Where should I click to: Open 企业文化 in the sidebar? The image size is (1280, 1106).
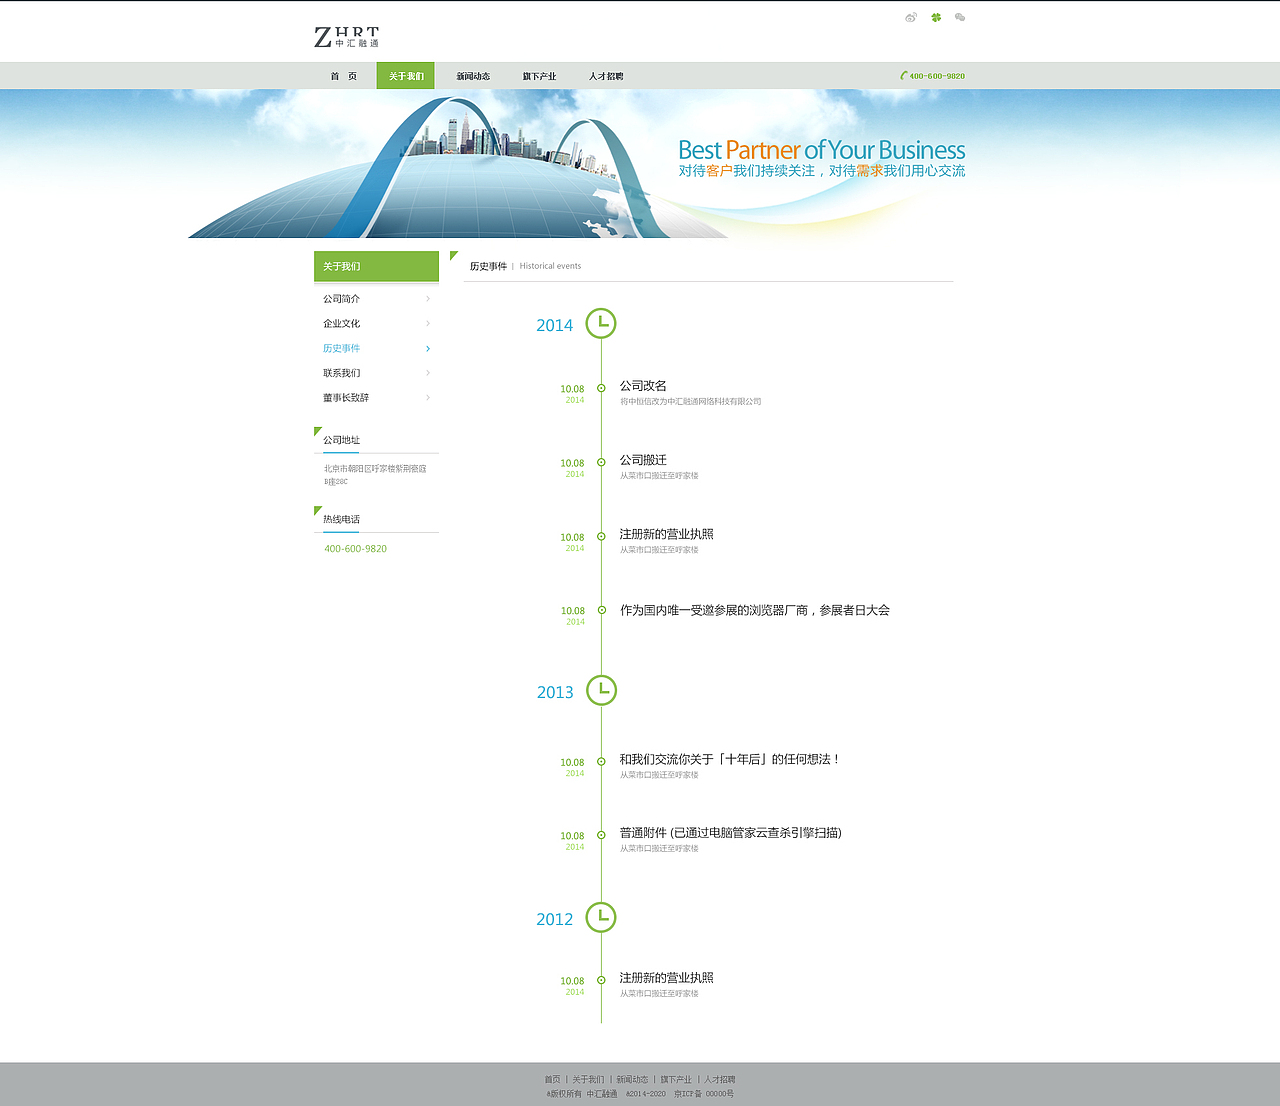[x=341, y=324]
